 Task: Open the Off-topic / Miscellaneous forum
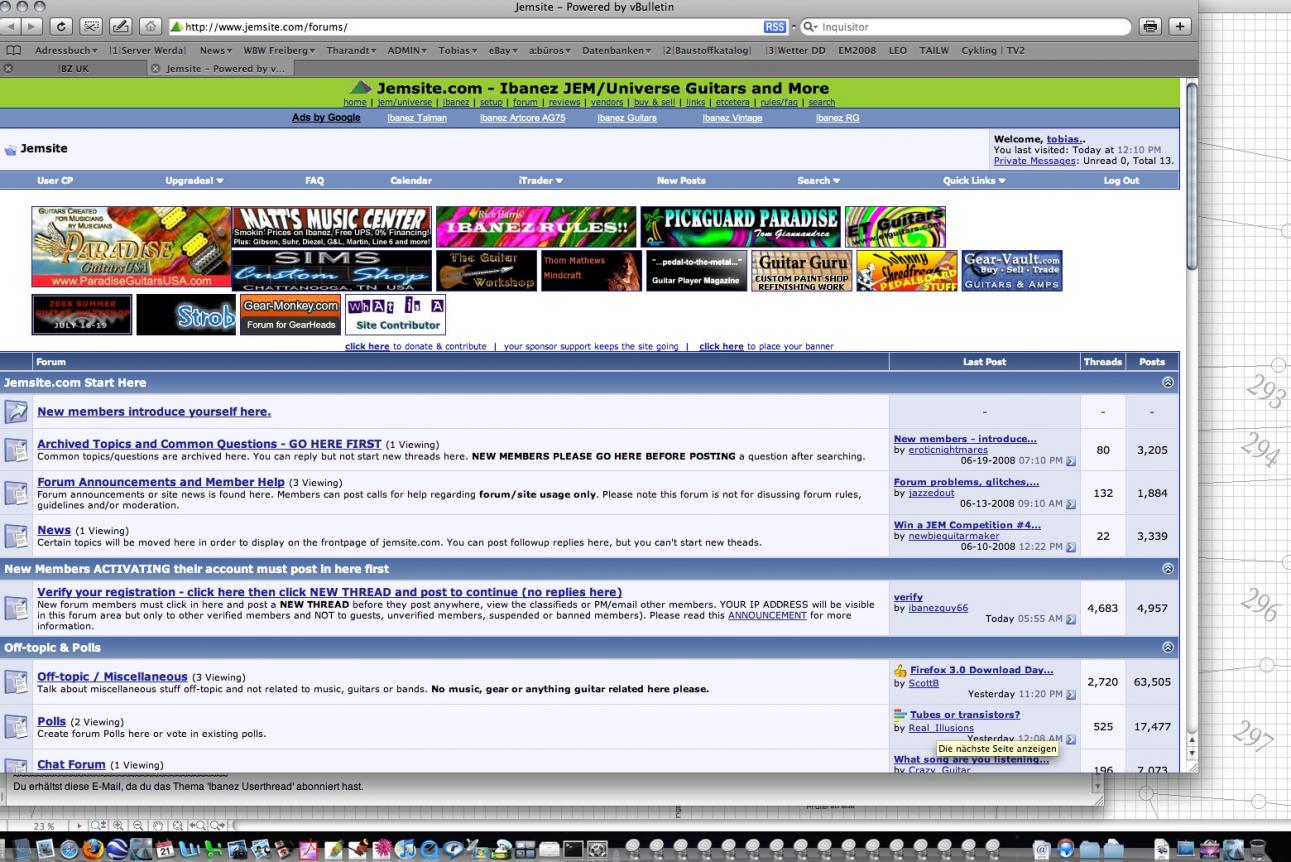[x=112, y=677]
